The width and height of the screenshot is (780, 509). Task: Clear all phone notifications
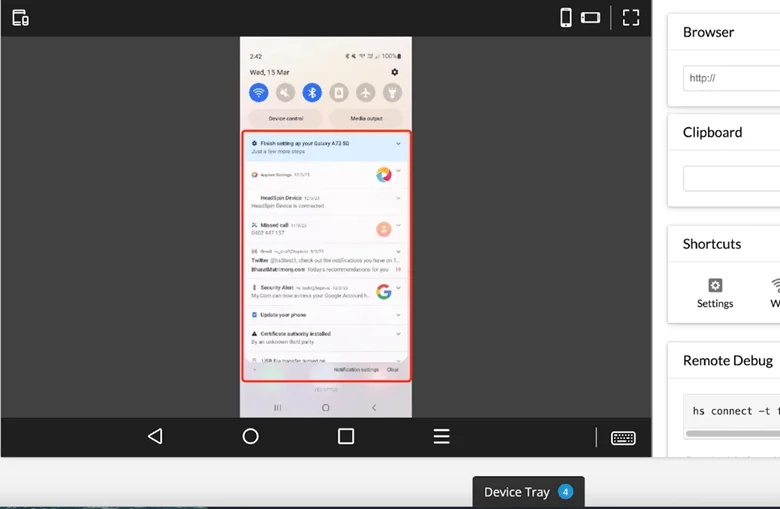point(393,370)
